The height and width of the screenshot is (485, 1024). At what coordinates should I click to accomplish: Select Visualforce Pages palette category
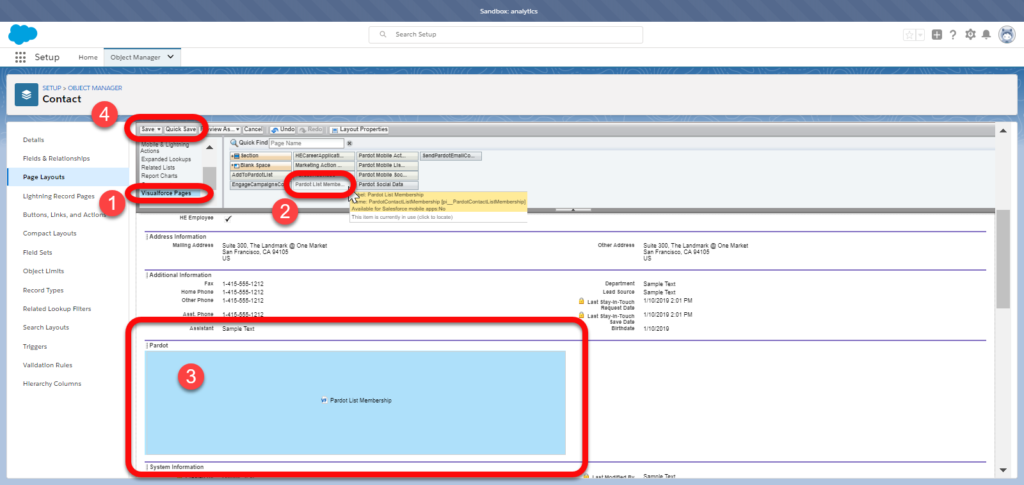pos(167,194)
